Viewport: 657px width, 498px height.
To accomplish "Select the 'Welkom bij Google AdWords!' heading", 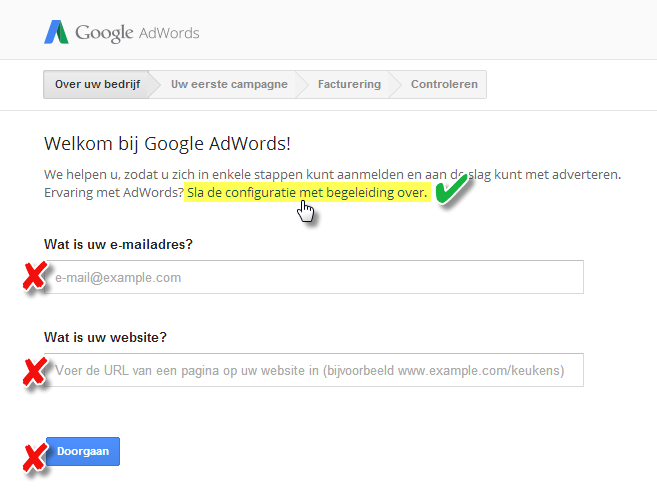I will click(167, 144).
